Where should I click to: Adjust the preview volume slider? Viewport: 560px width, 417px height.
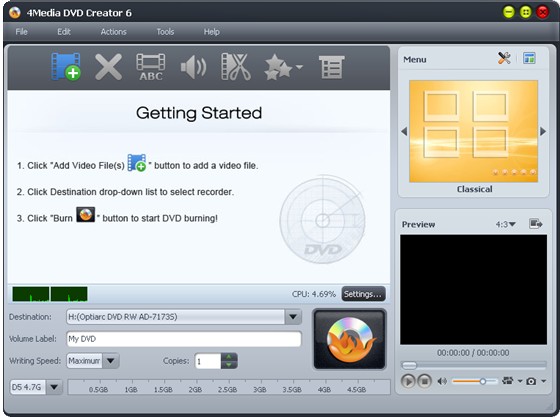(x=474, y=381)
